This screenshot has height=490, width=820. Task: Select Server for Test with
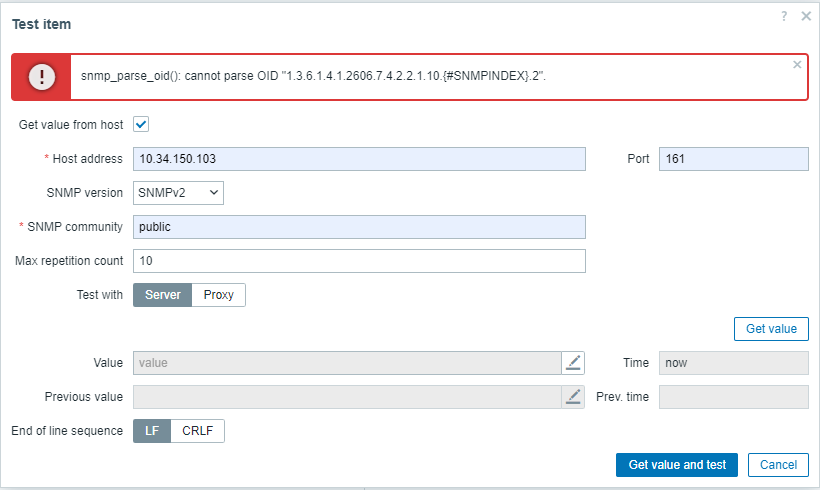tap(162, 295)
